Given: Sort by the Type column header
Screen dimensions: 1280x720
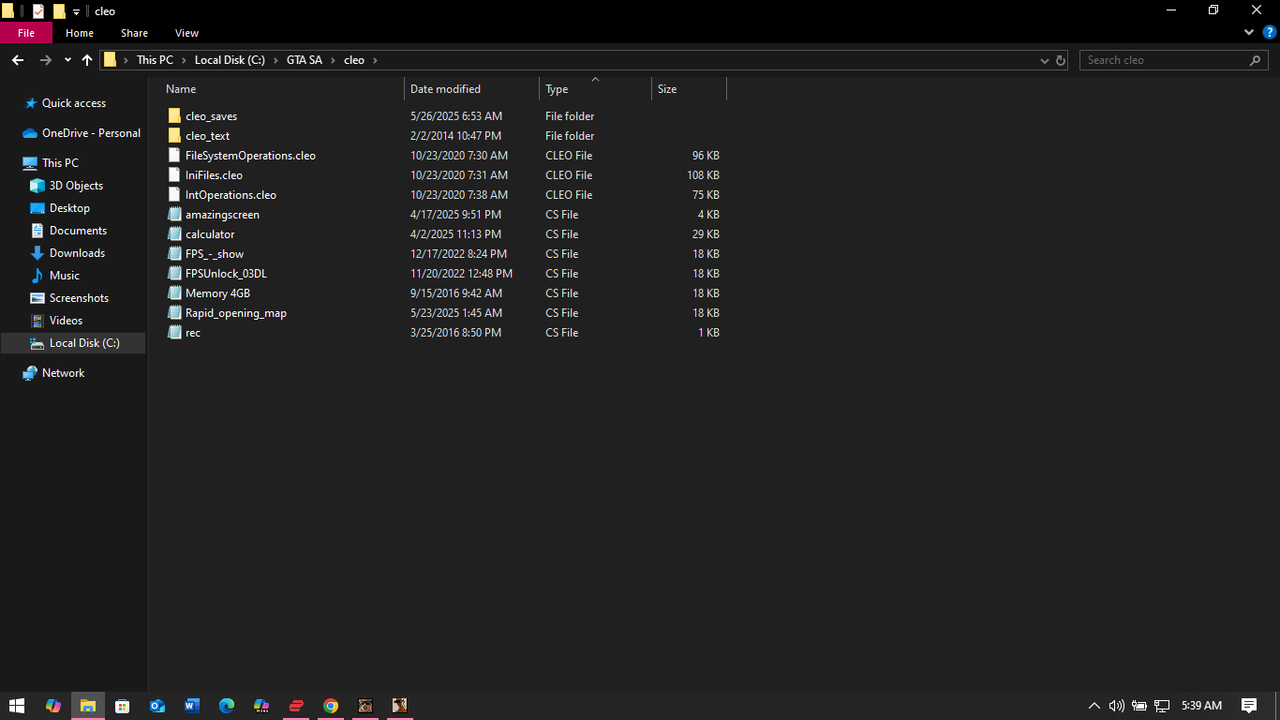Looking at the screenshot, I should pos(595,89).
